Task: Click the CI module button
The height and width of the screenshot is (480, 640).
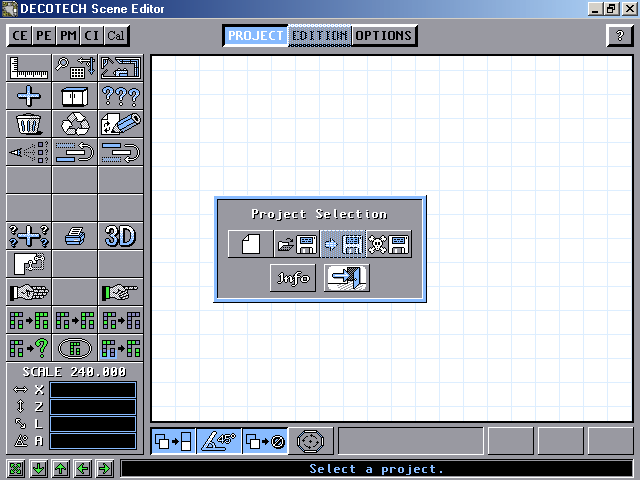Action: [x=91, y=36]
